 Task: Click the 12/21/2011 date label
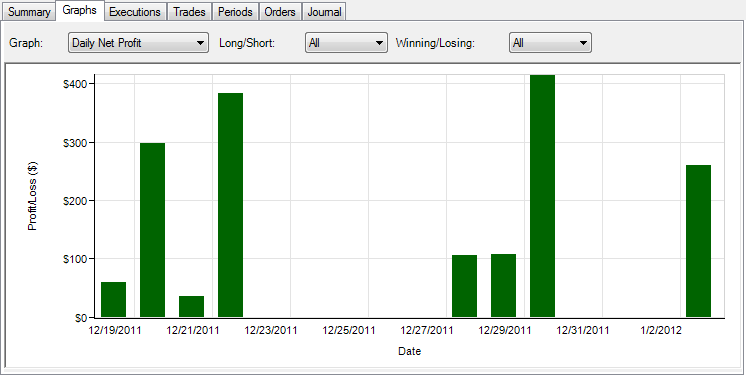click(193, 330)
